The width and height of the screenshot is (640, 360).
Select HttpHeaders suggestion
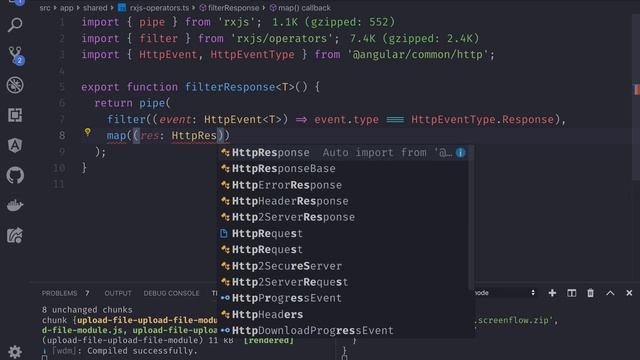[342, 314]
